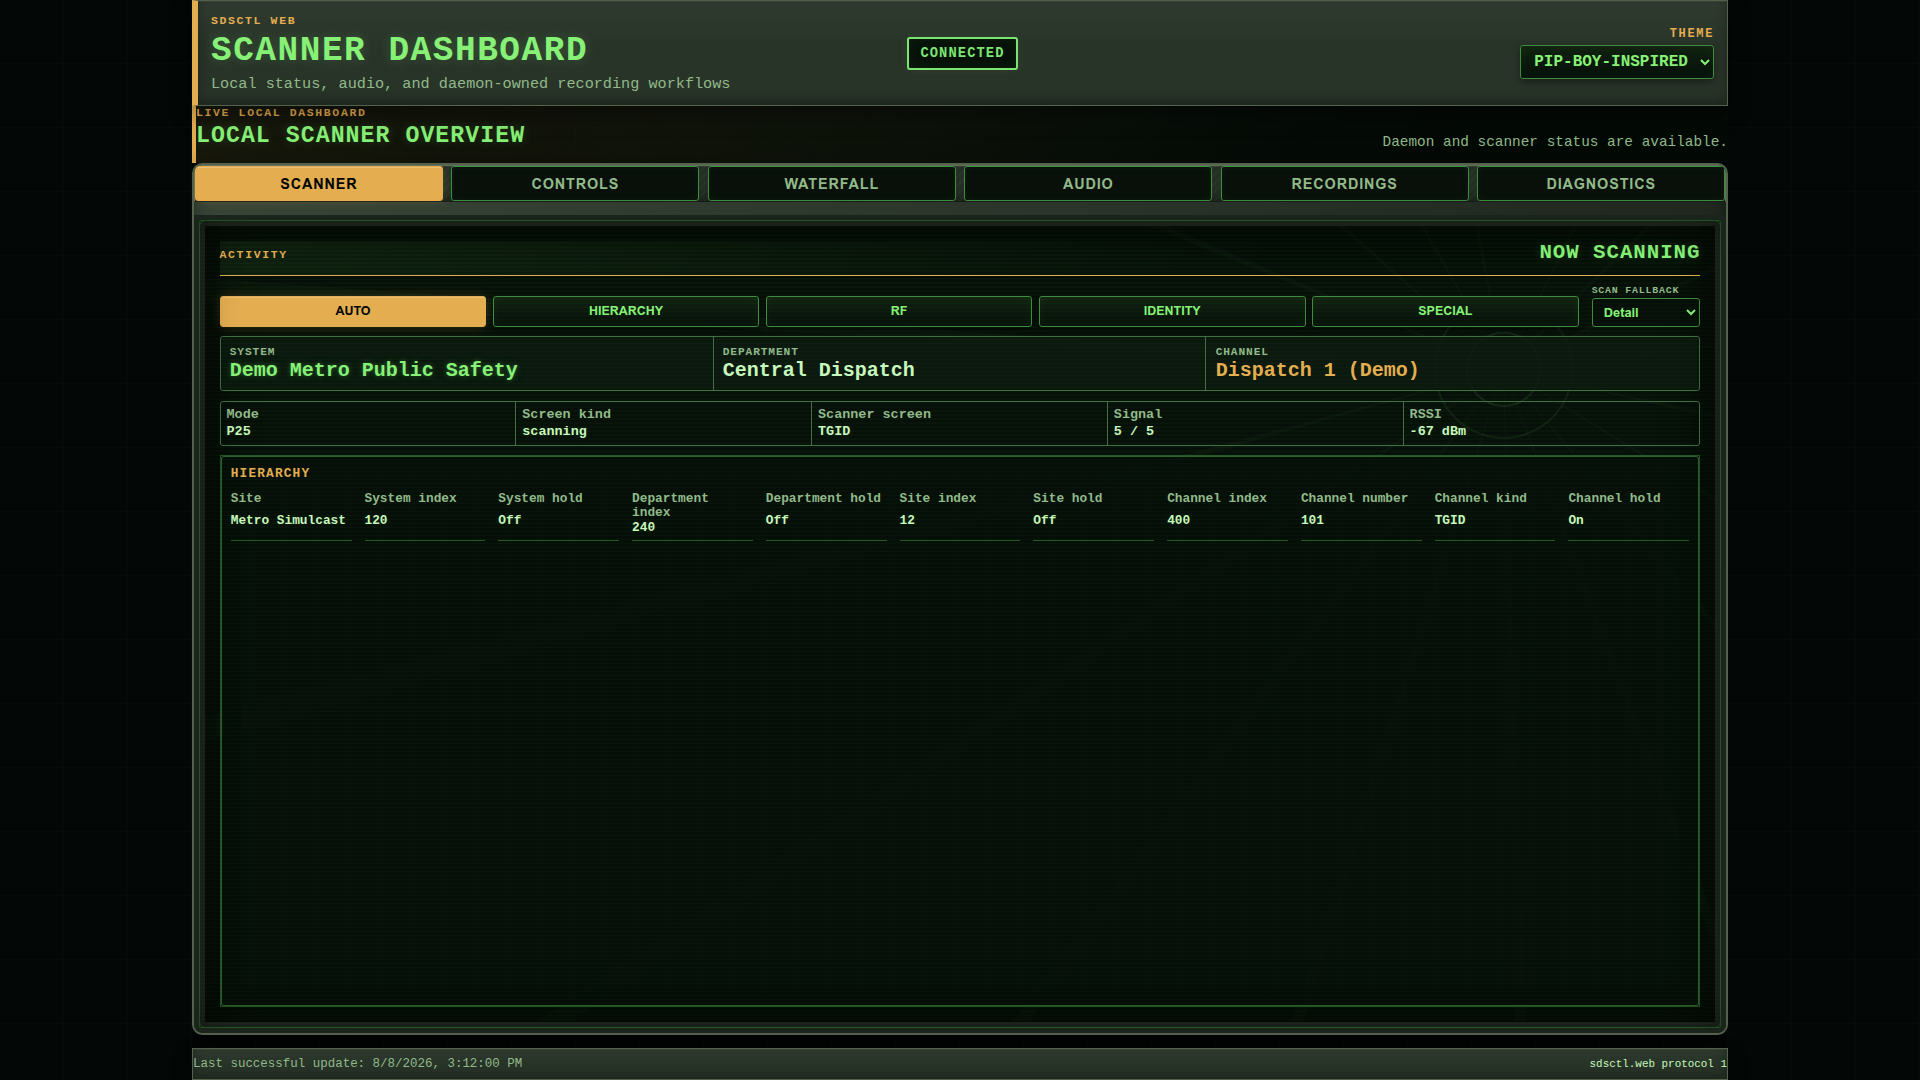1920x1080 pixels.
Task: Select the Special activity view button
Action: pos(1445,311)
